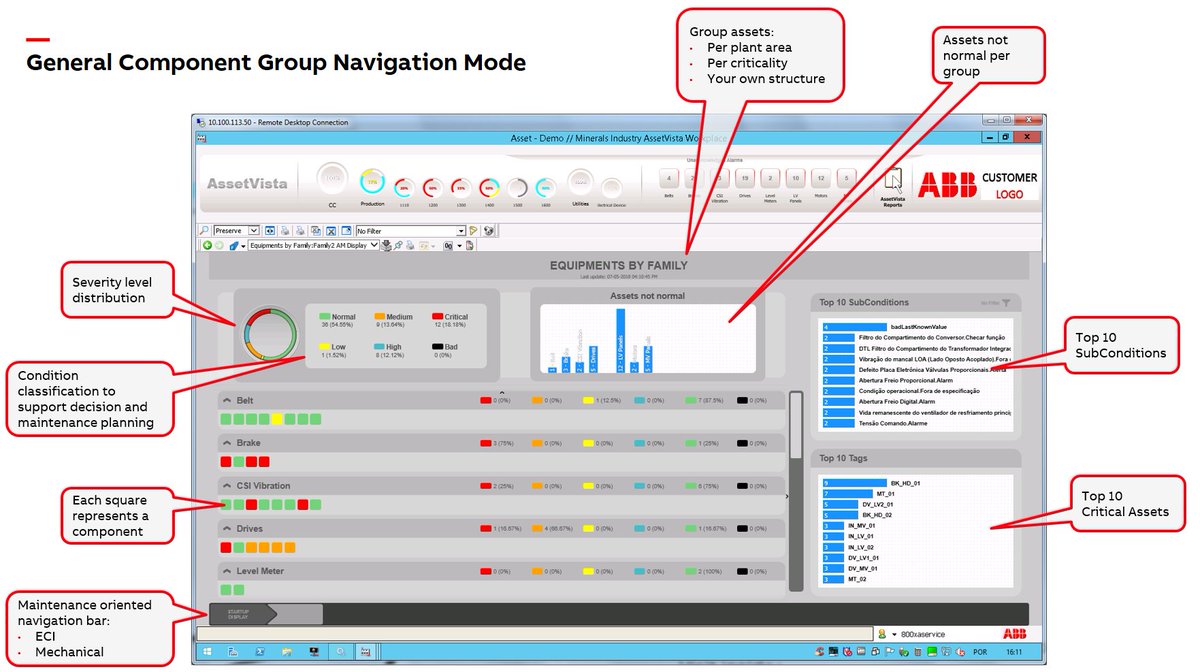Viewport: 1200px width, 672px height.
Task: Select the 1300 area gauge
Action: pyautogui.click(x=461, y=187)
